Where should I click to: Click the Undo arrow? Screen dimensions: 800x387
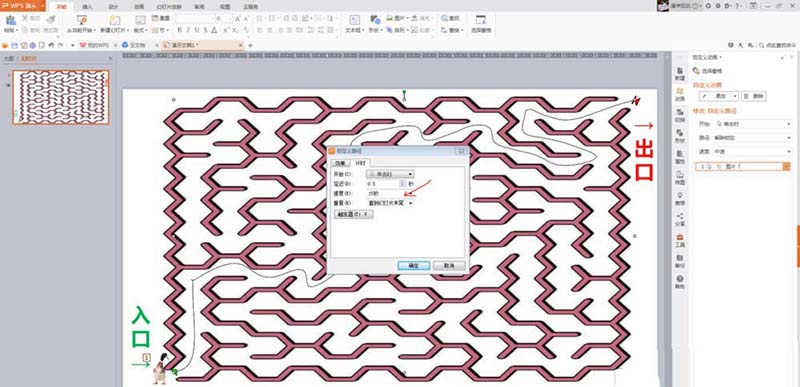point(51,45)
